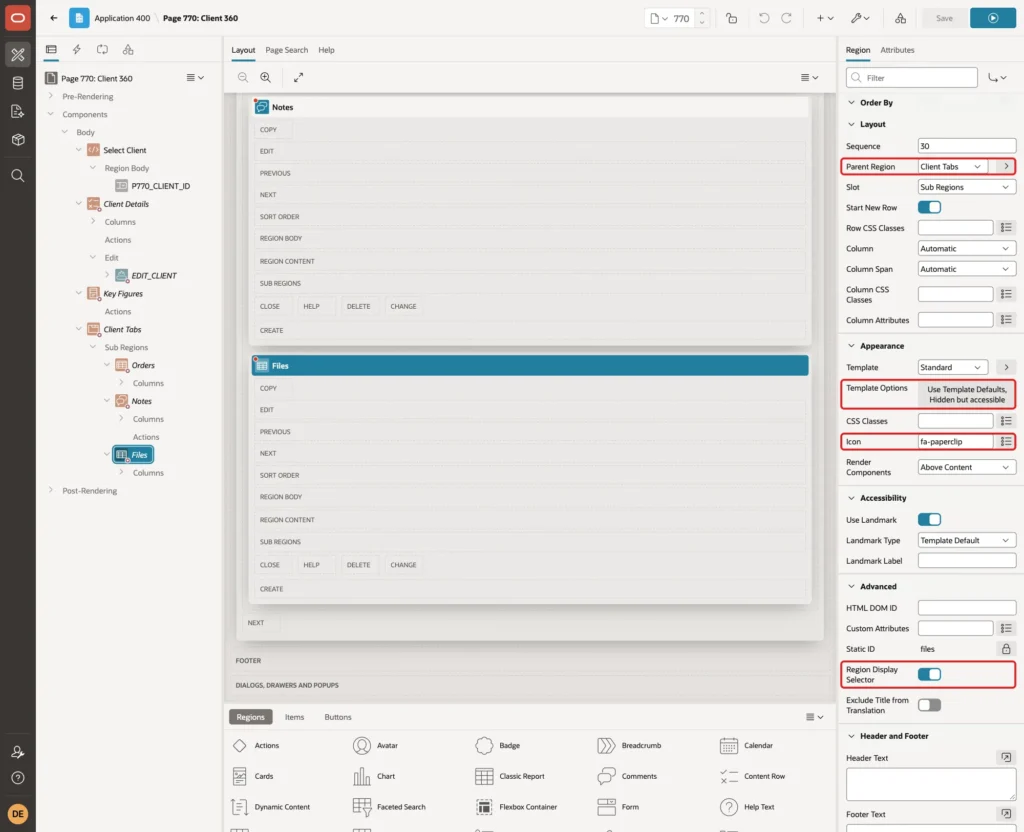Click the Sequence input field

(967, 146)
